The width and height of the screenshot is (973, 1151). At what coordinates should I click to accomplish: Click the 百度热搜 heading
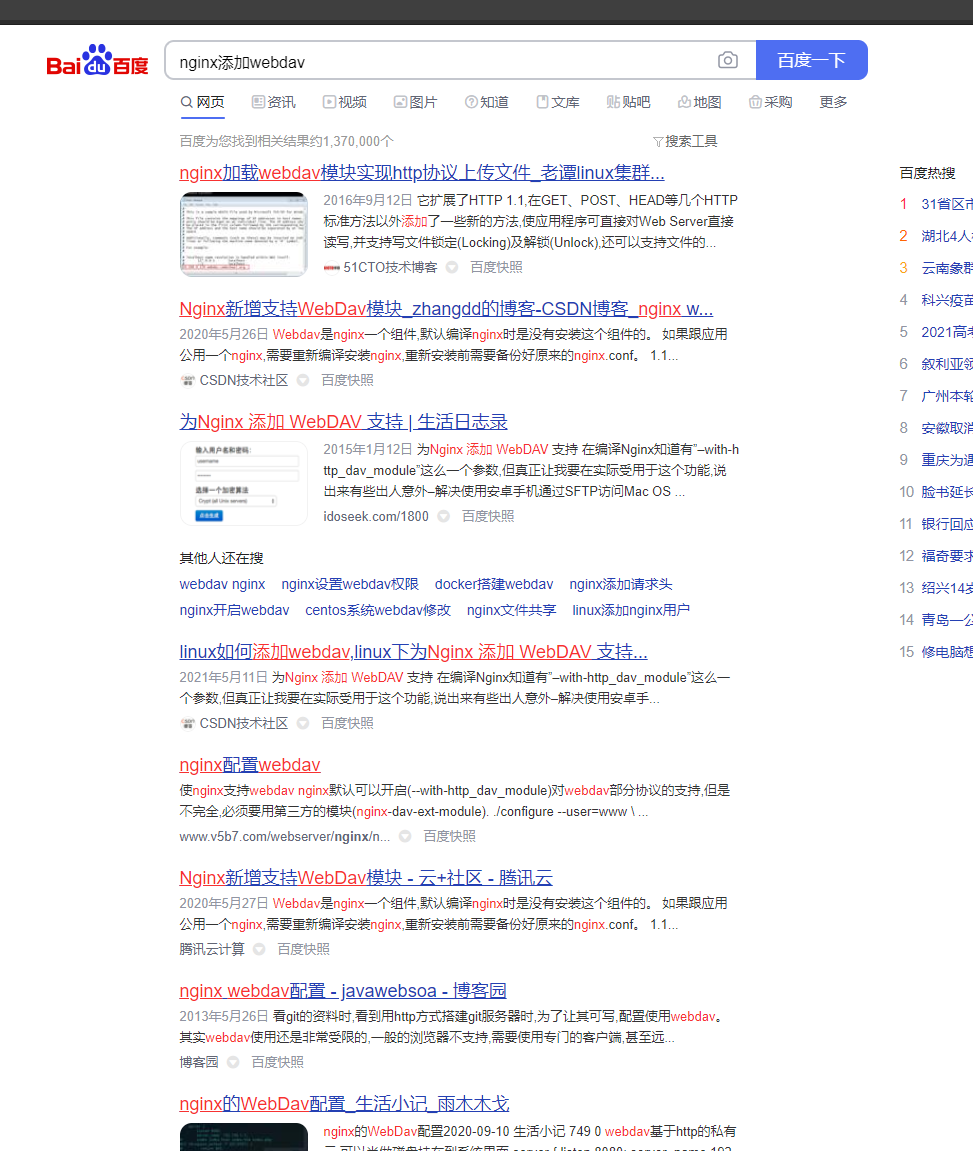(928, 173)
